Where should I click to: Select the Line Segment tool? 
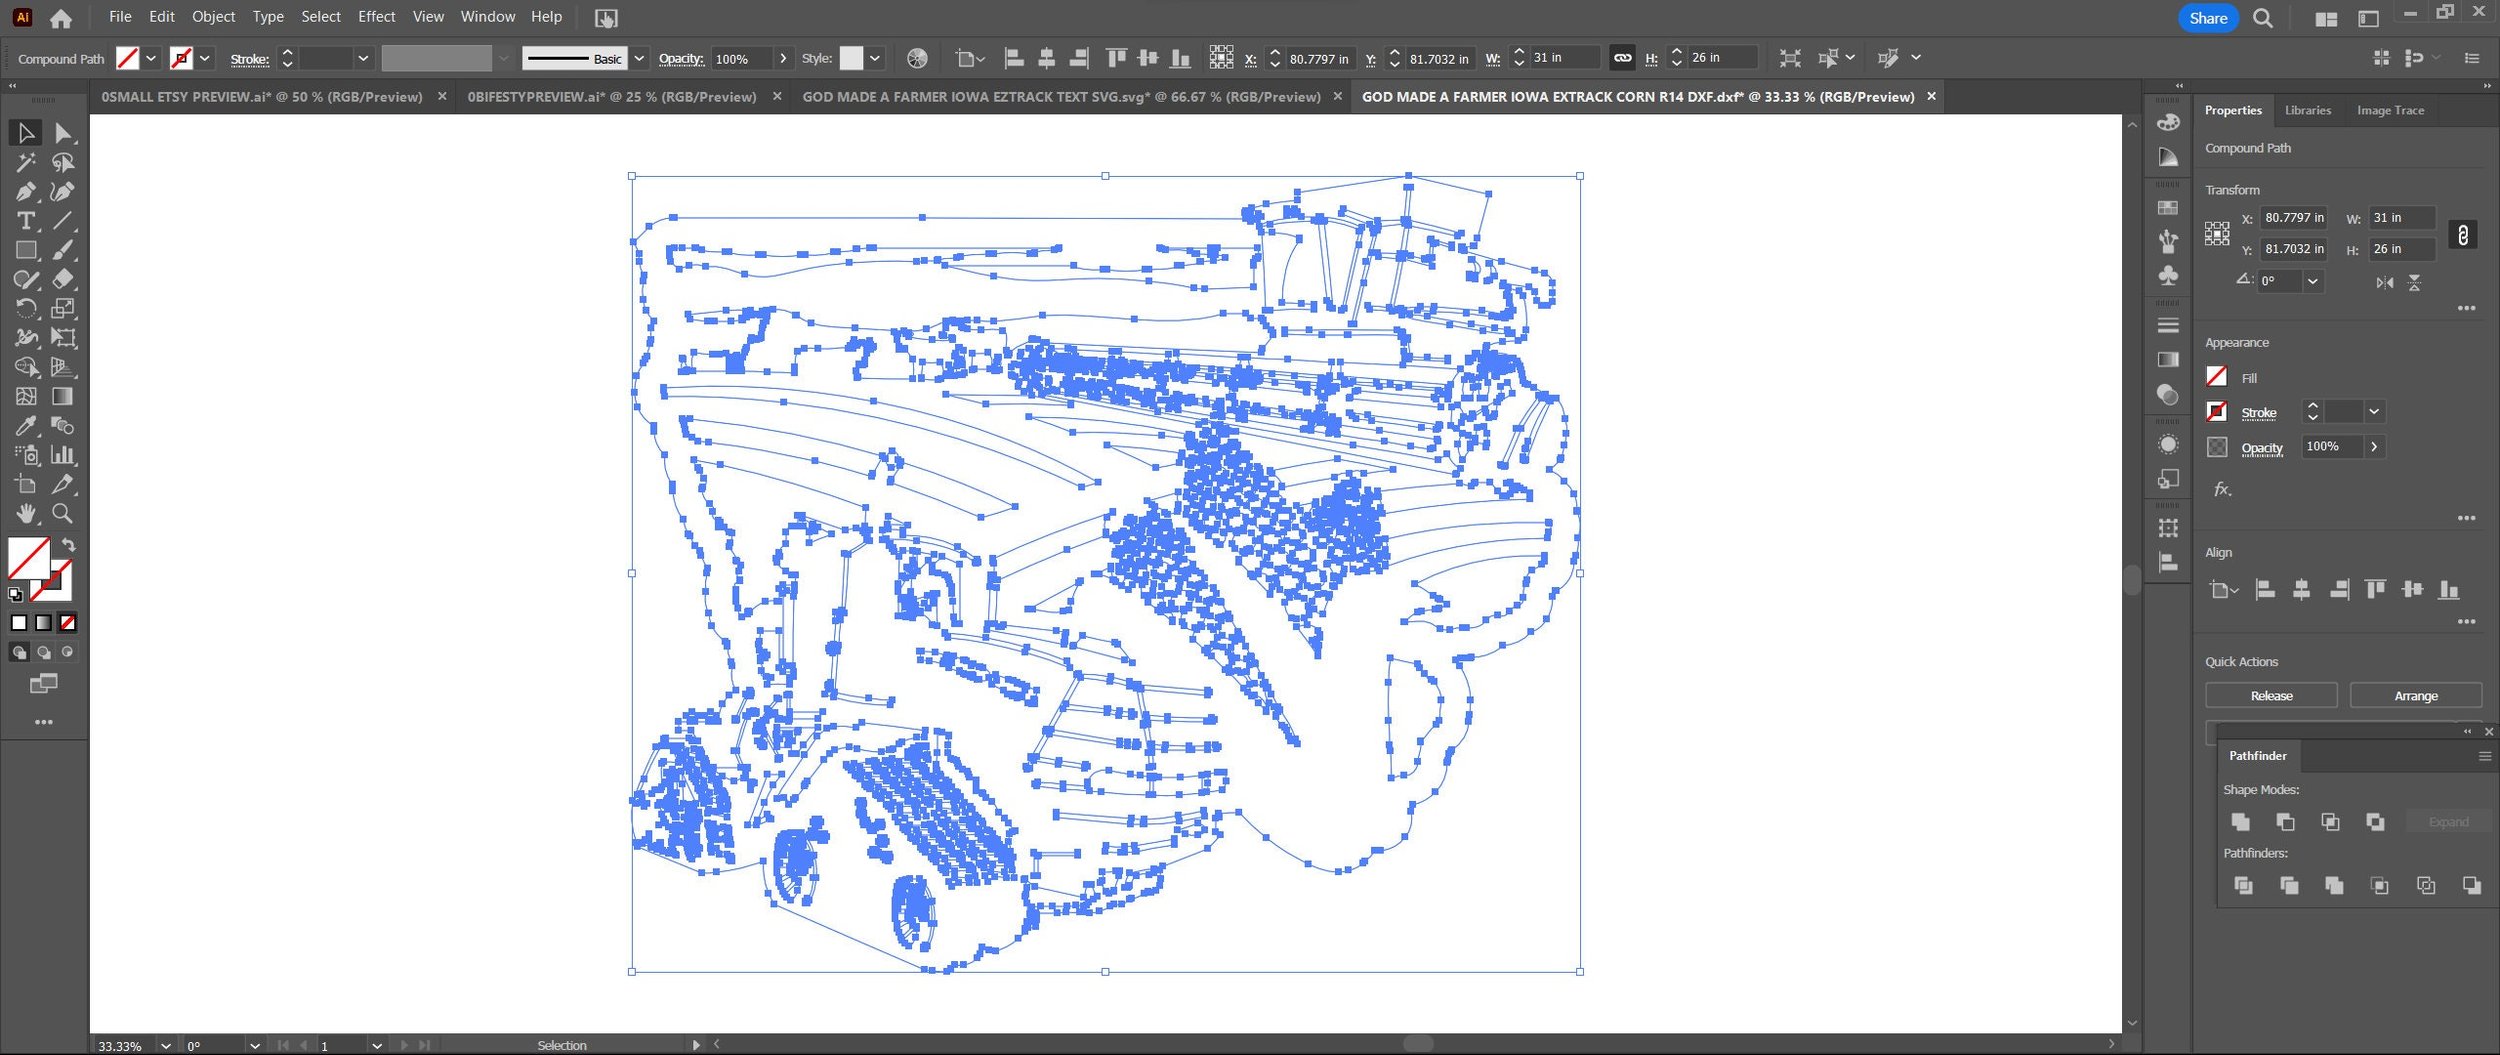click(x=63, y=221)
